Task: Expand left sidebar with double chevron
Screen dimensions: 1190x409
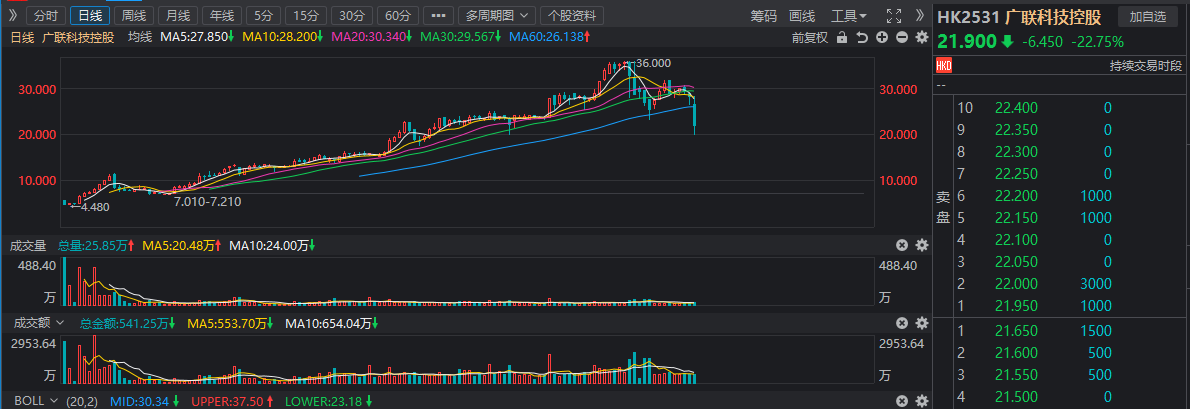Action: [x=12, y=16]
